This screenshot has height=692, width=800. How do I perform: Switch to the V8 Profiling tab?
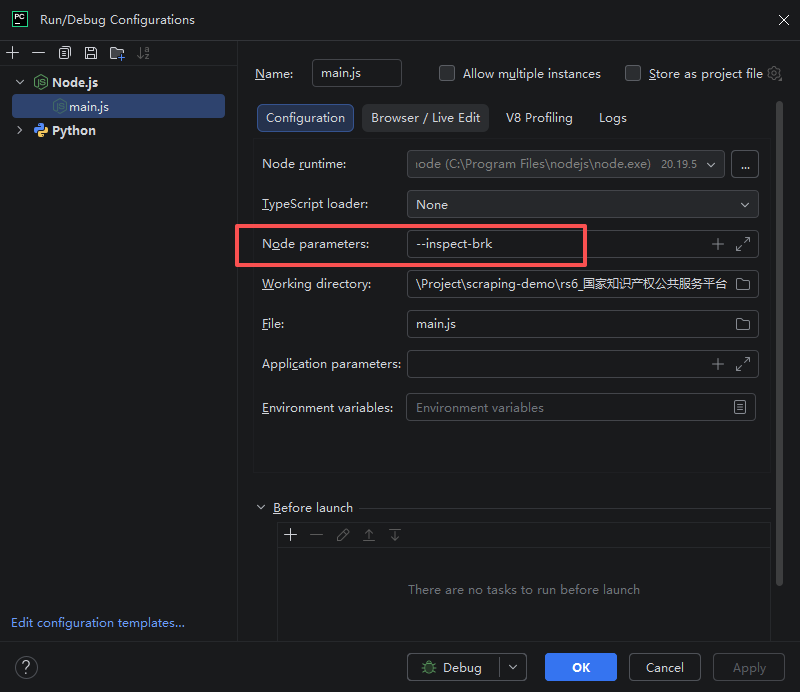point(539,118)
